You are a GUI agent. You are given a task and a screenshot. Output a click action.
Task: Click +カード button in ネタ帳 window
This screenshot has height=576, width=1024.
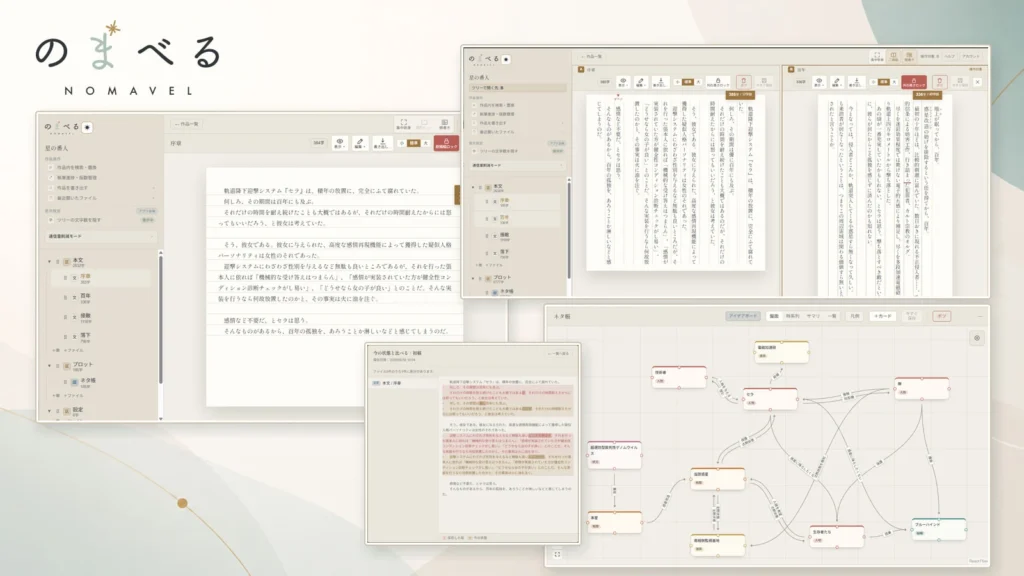[882, 316]
